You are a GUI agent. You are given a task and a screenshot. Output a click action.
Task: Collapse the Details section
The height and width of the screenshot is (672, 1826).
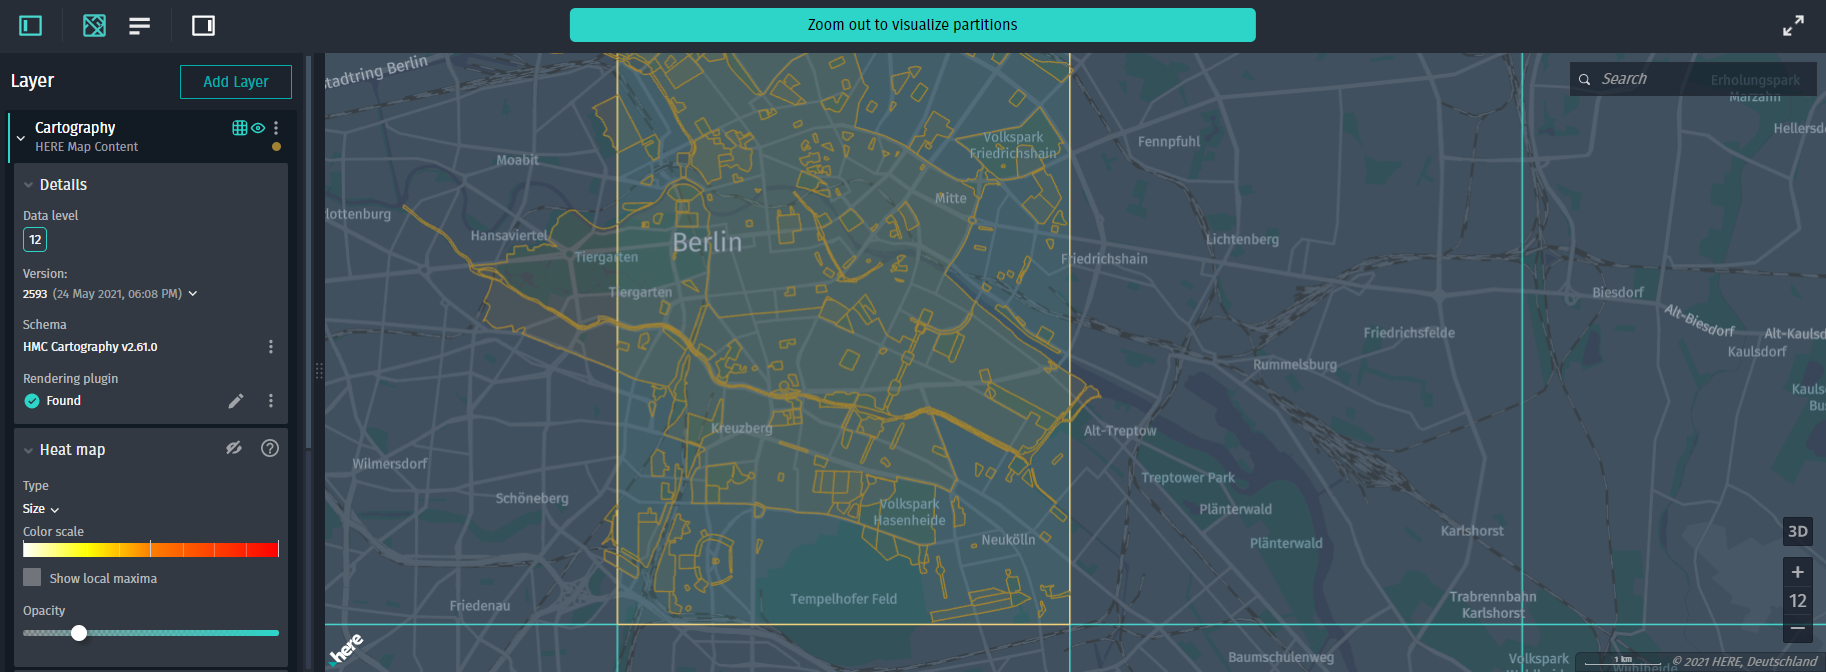tap(29, 185)
